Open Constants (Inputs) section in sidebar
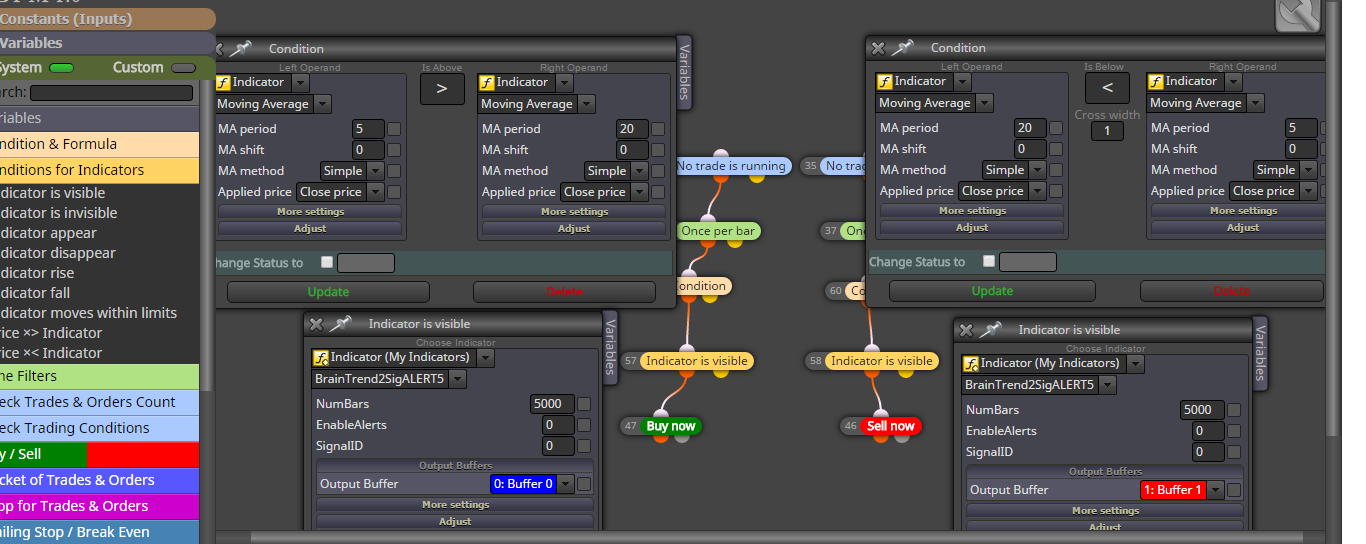This screenshot has width=1366, height=544. click(x=107, y=19)
